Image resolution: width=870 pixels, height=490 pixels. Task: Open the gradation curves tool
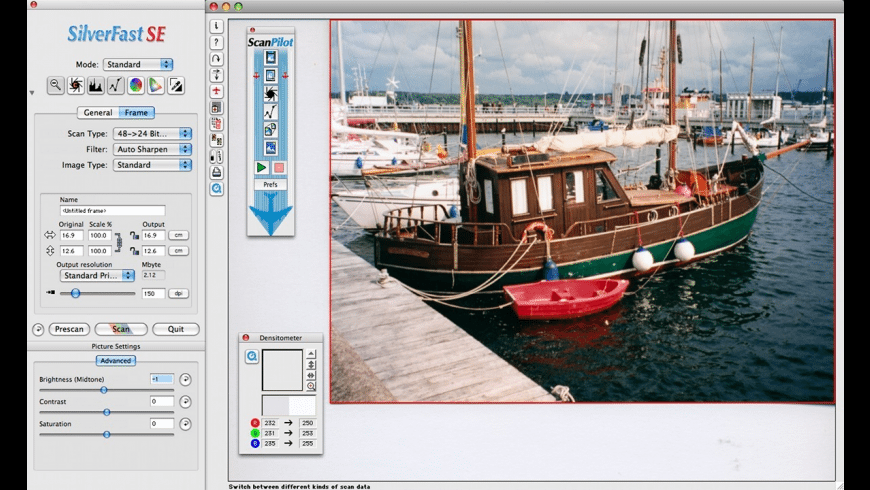[116, 85]
